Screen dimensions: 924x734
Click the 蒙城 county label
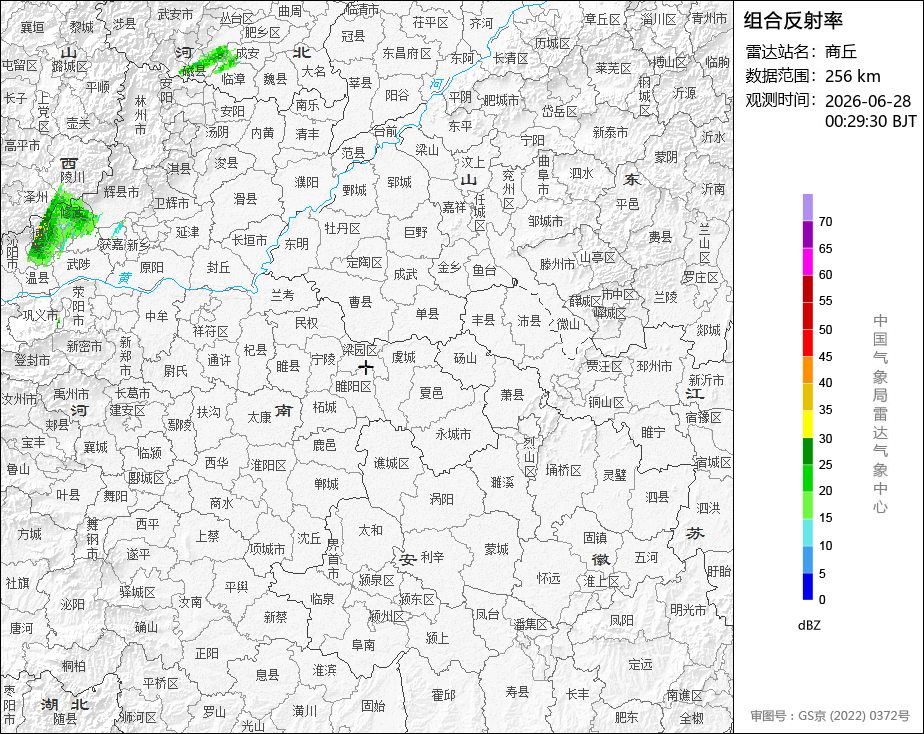pyautogui.click(x=496, y=549)
